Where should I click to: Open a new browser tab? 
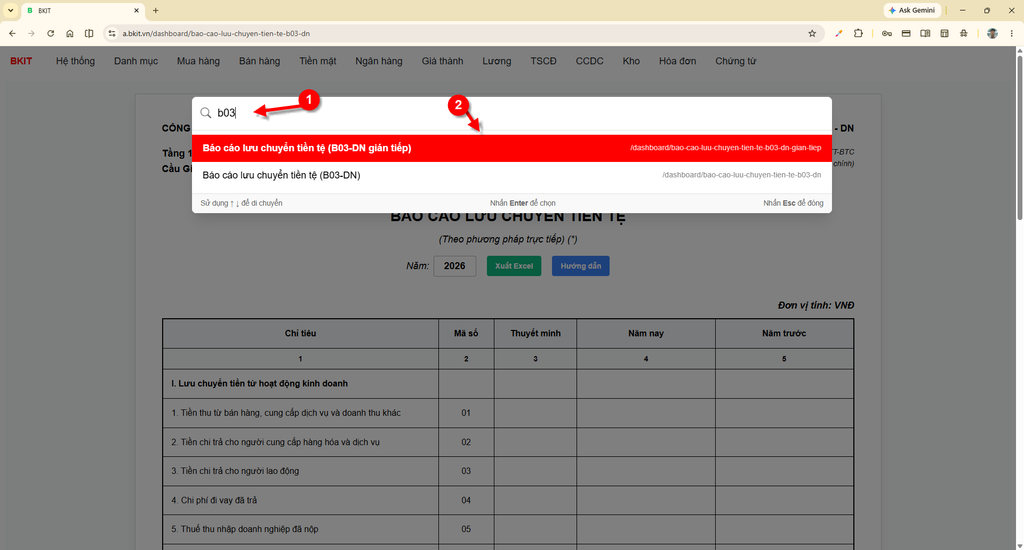point(155,10)
